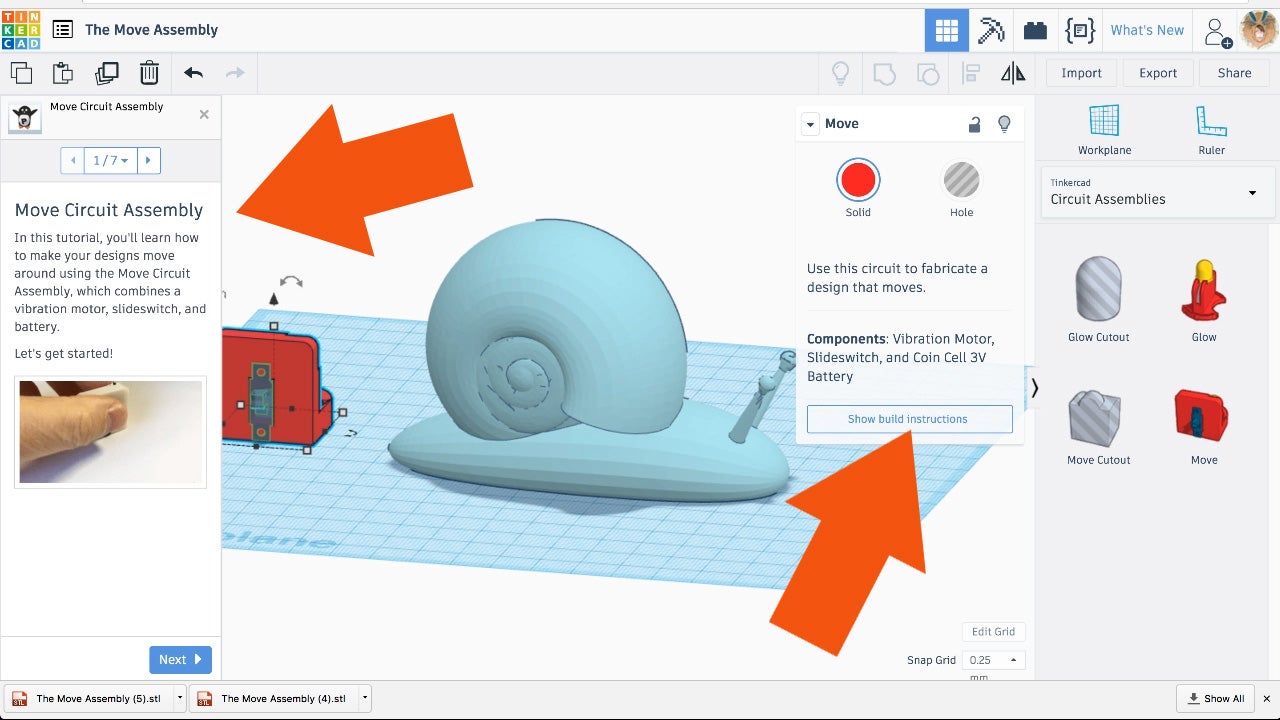Open the Mirror tool
Screen dimensions: 1280x720
point(1013,73)
